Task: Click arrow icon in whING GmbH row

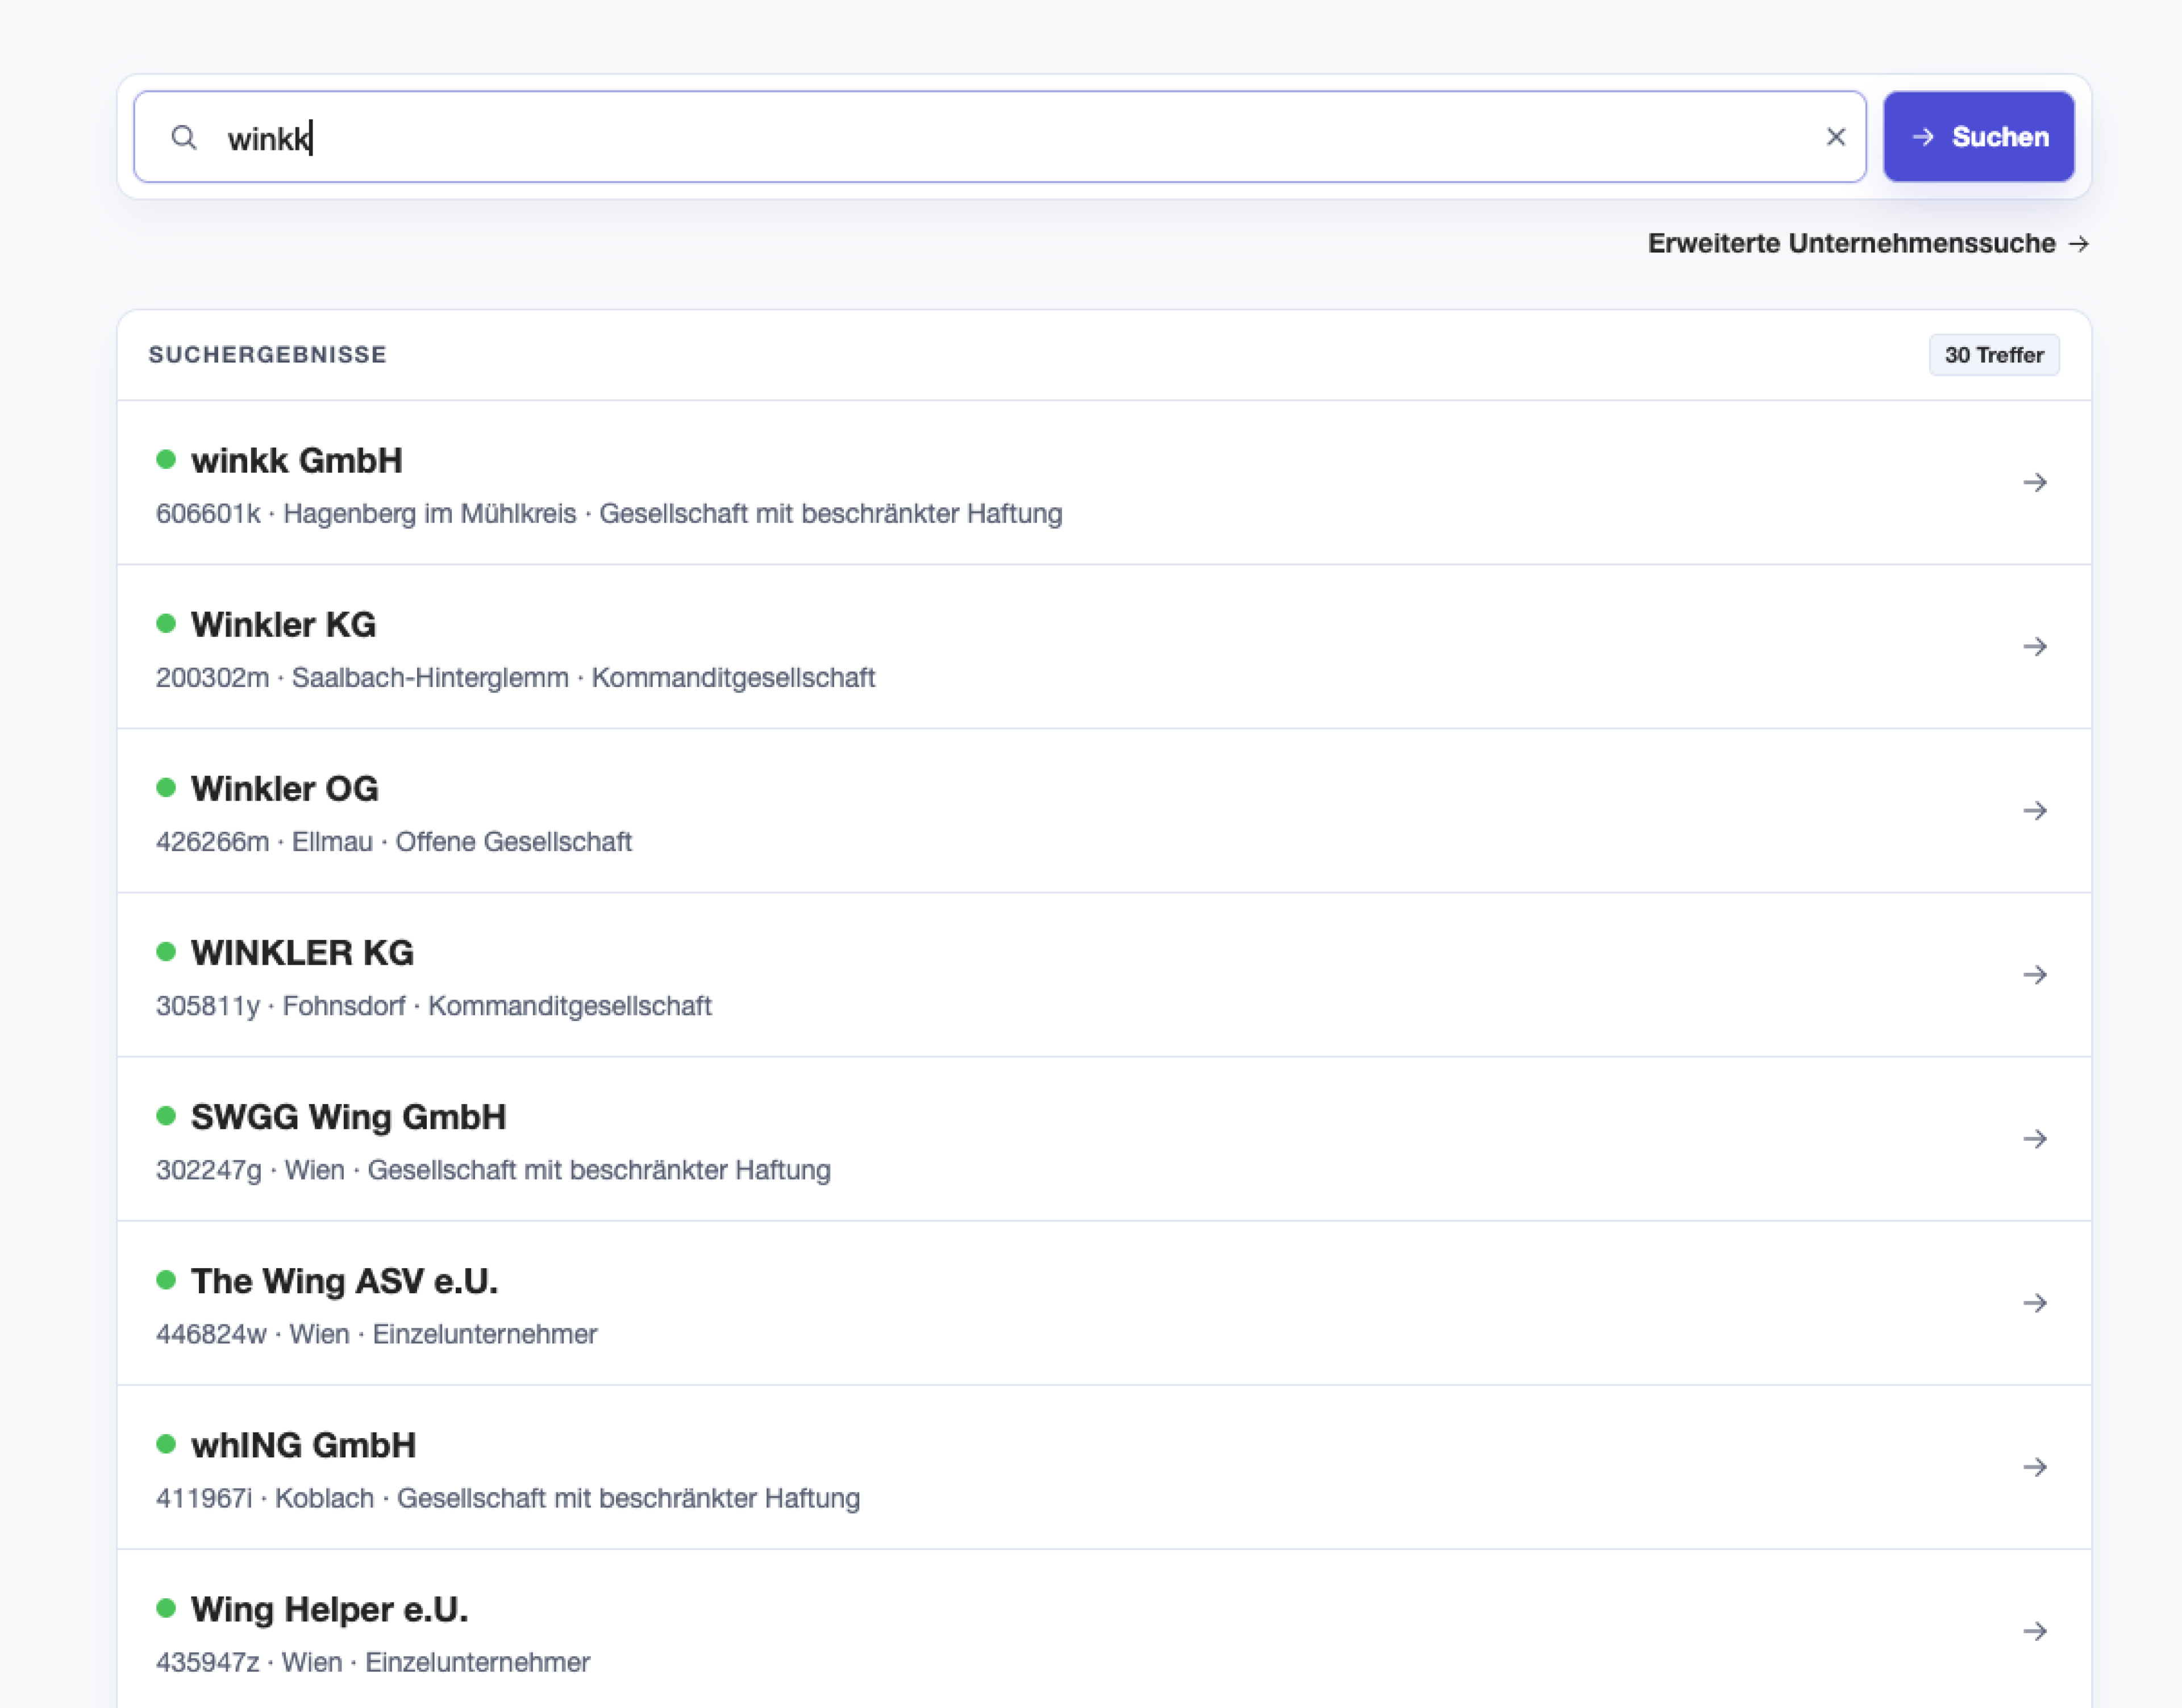Action: 2034,1467
